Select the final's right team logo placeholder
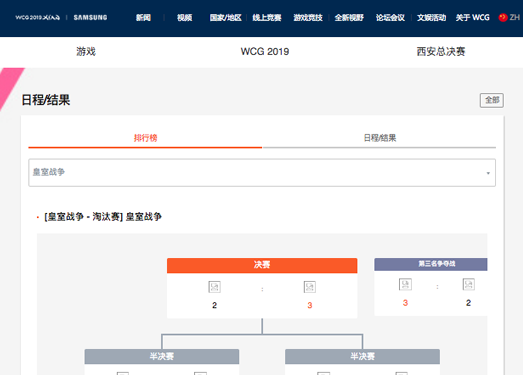 [310, 287]
